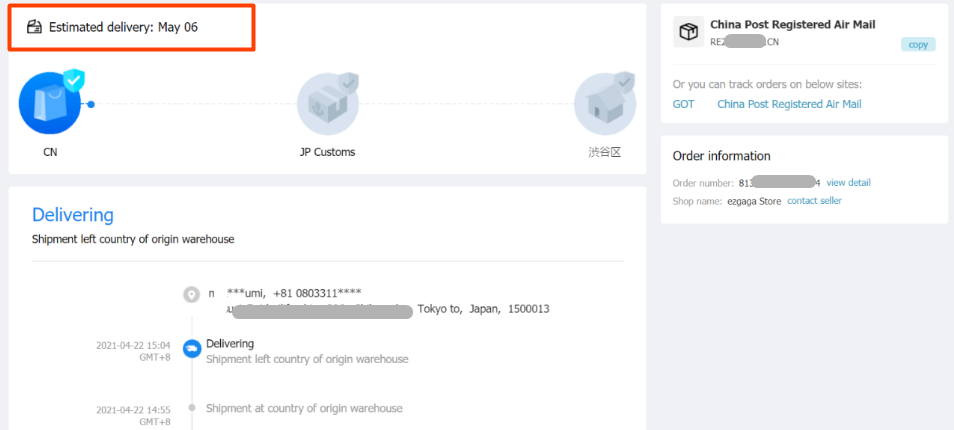The image size is (954, 430).
Task: Click the blue progress dot after CN
Action: click(91, 104)
